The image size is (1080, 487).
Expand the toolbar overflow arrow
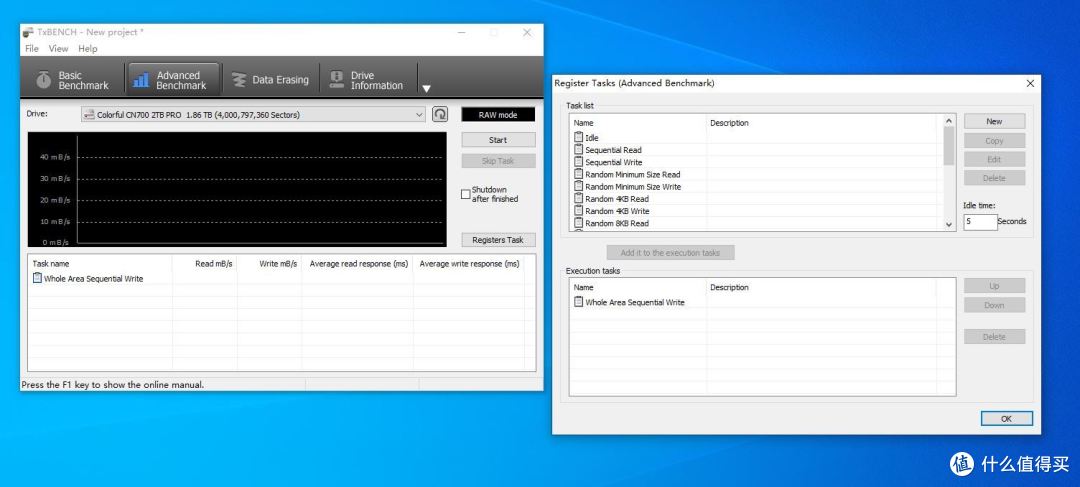click(426, 88)
